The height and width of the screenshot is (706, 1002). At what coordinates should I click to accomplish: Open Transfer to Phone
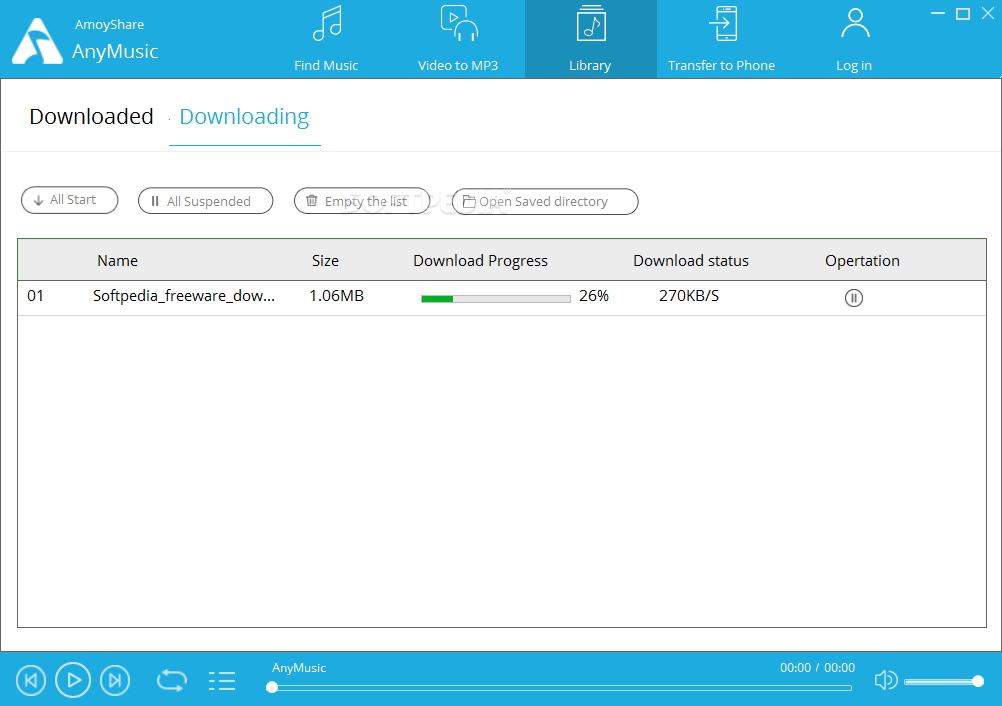(722, 40)
